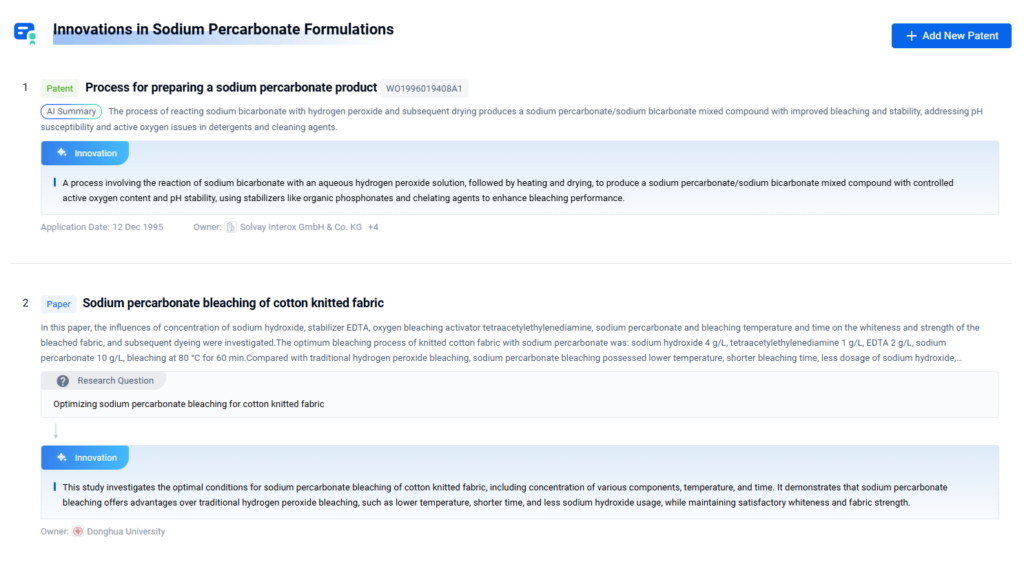Click the Solvay Interox GmbH & Co. KG owner
The width and height of the screenshot is (1024, 562).
[x=300, y=227]
